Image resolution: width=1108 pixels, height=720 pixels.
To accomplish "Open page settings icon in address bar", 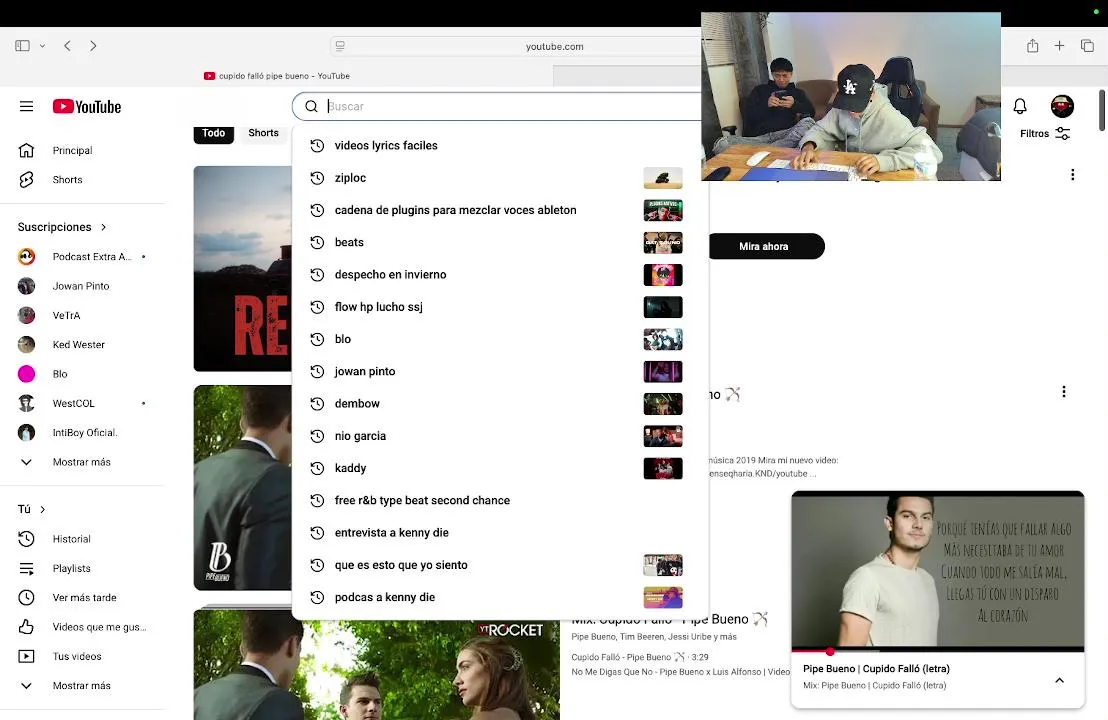I will pos(340,46).
